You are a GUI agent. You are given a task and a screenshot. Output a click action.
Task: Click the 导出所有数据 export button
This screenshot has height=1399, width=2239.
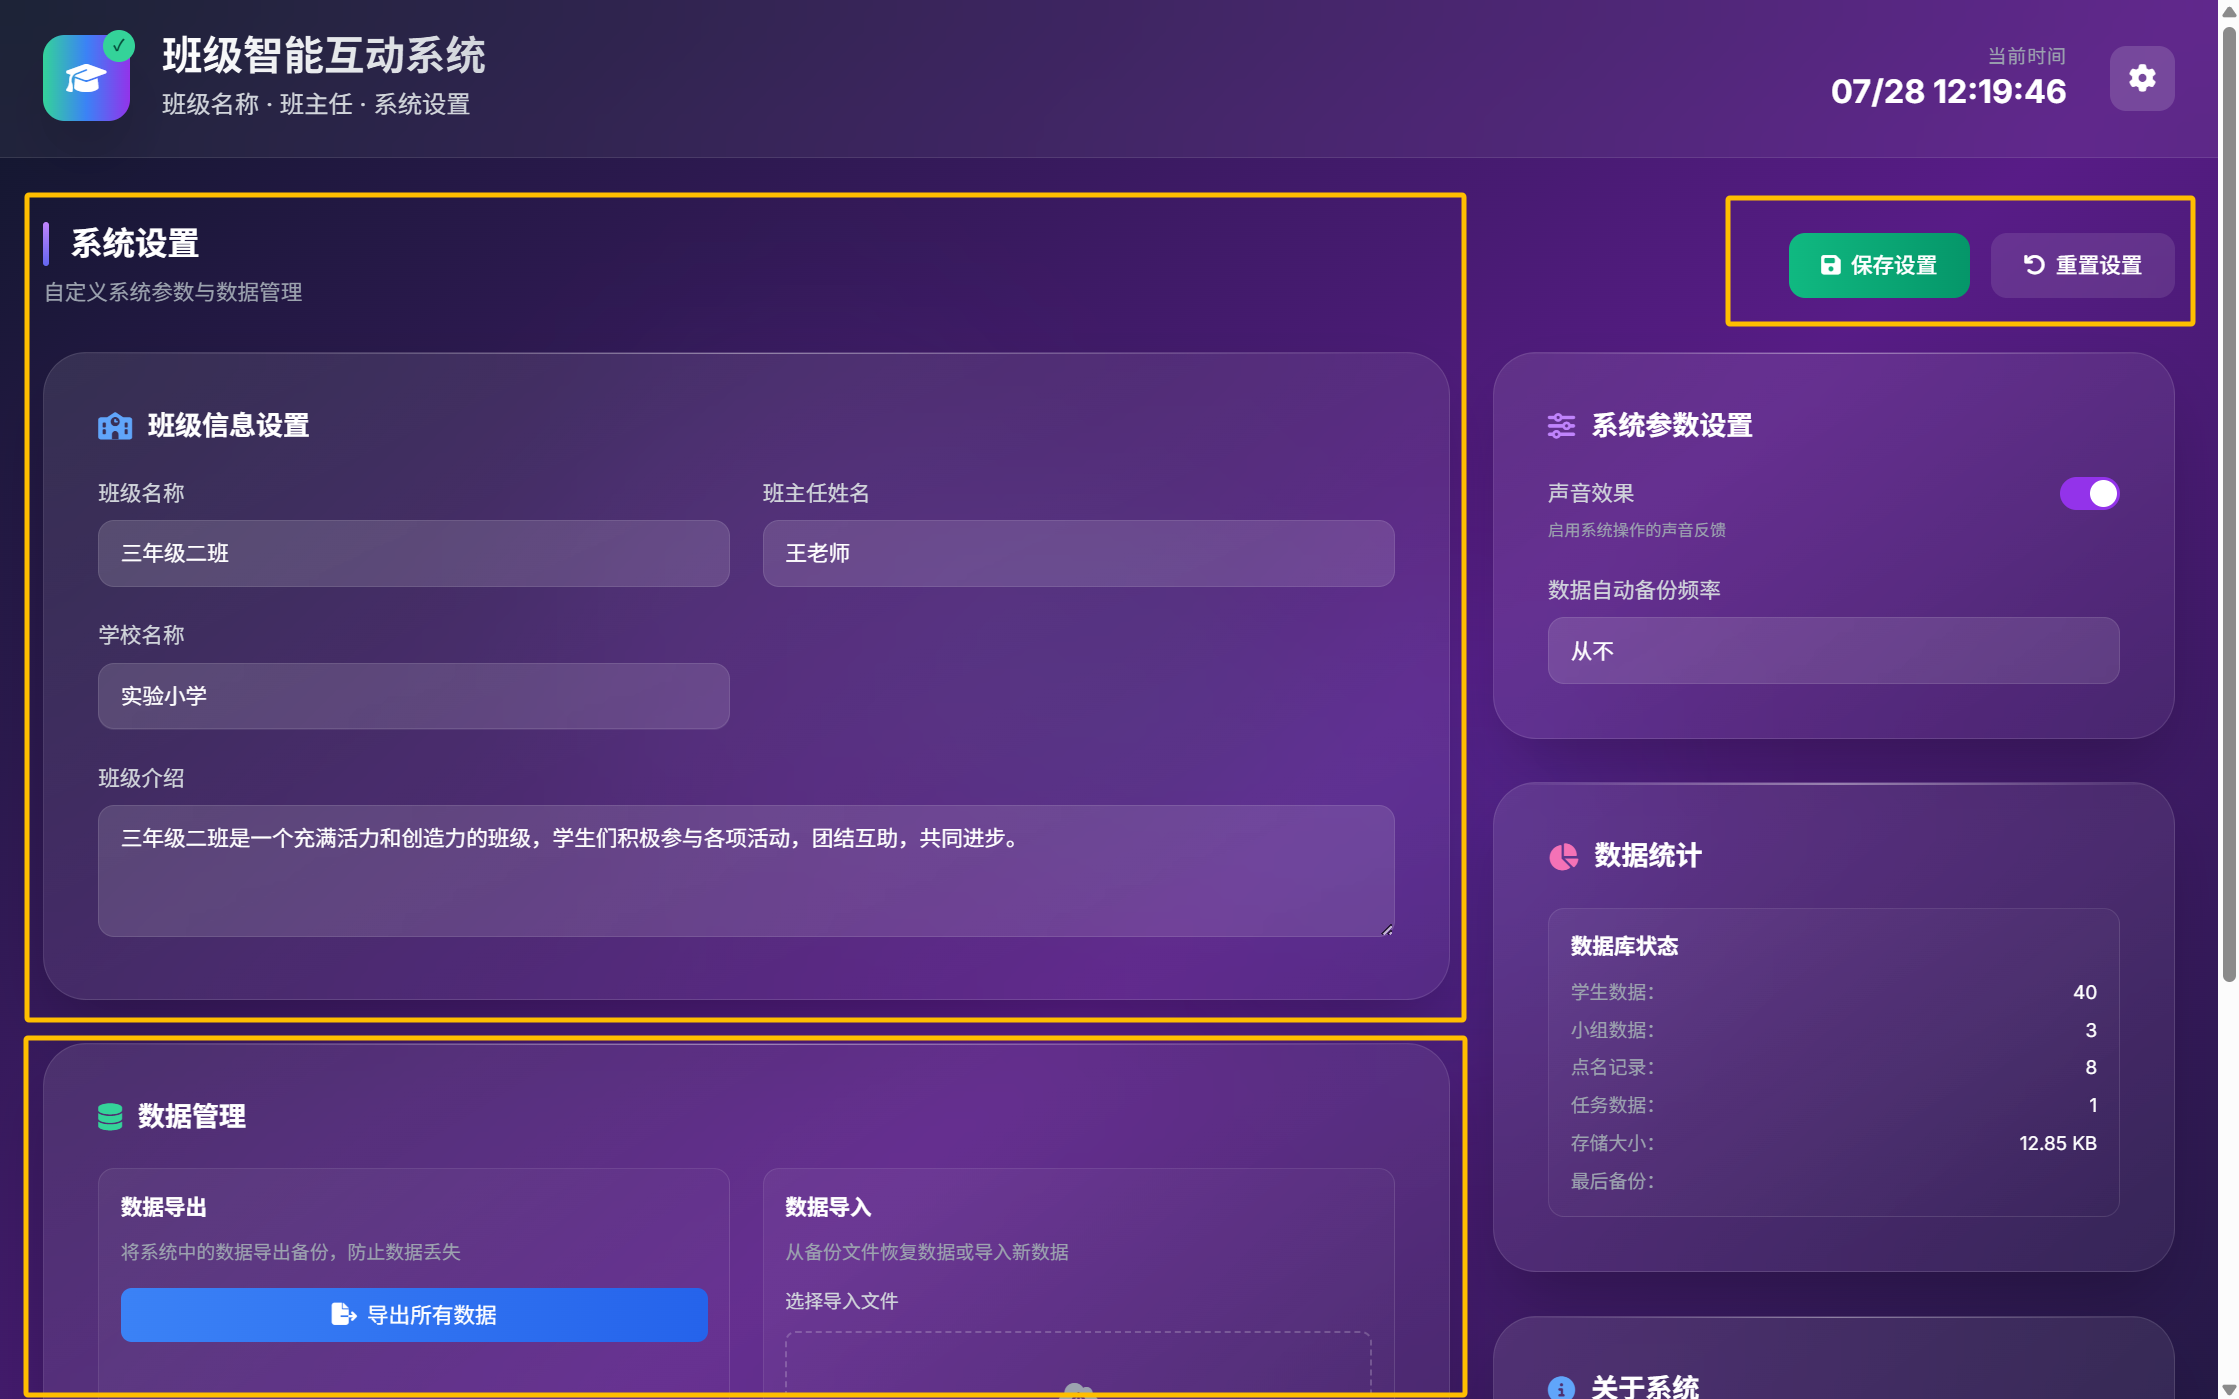(413, 1315)
